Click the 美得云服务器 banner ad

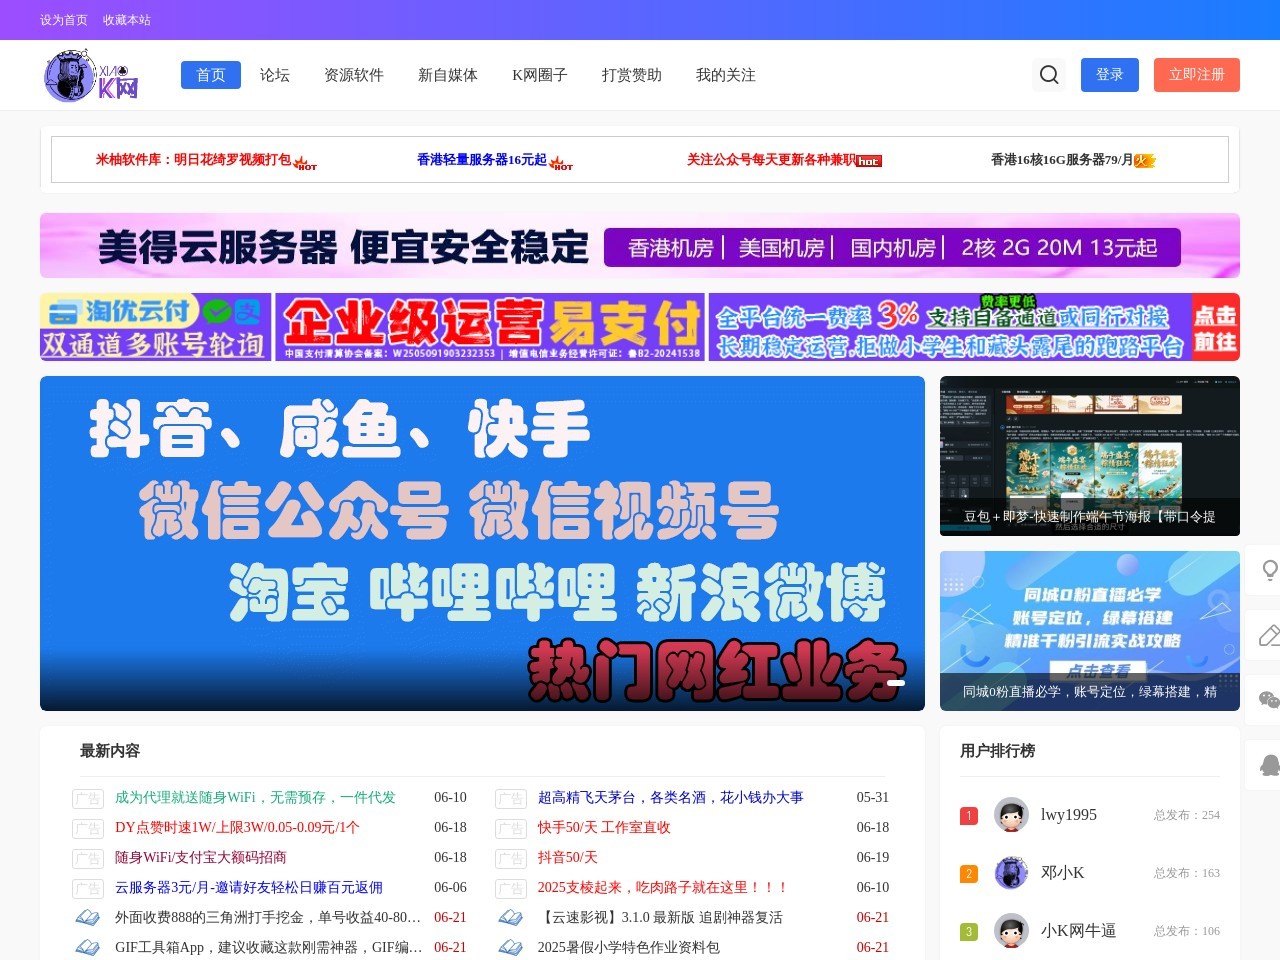click(640, 246)
